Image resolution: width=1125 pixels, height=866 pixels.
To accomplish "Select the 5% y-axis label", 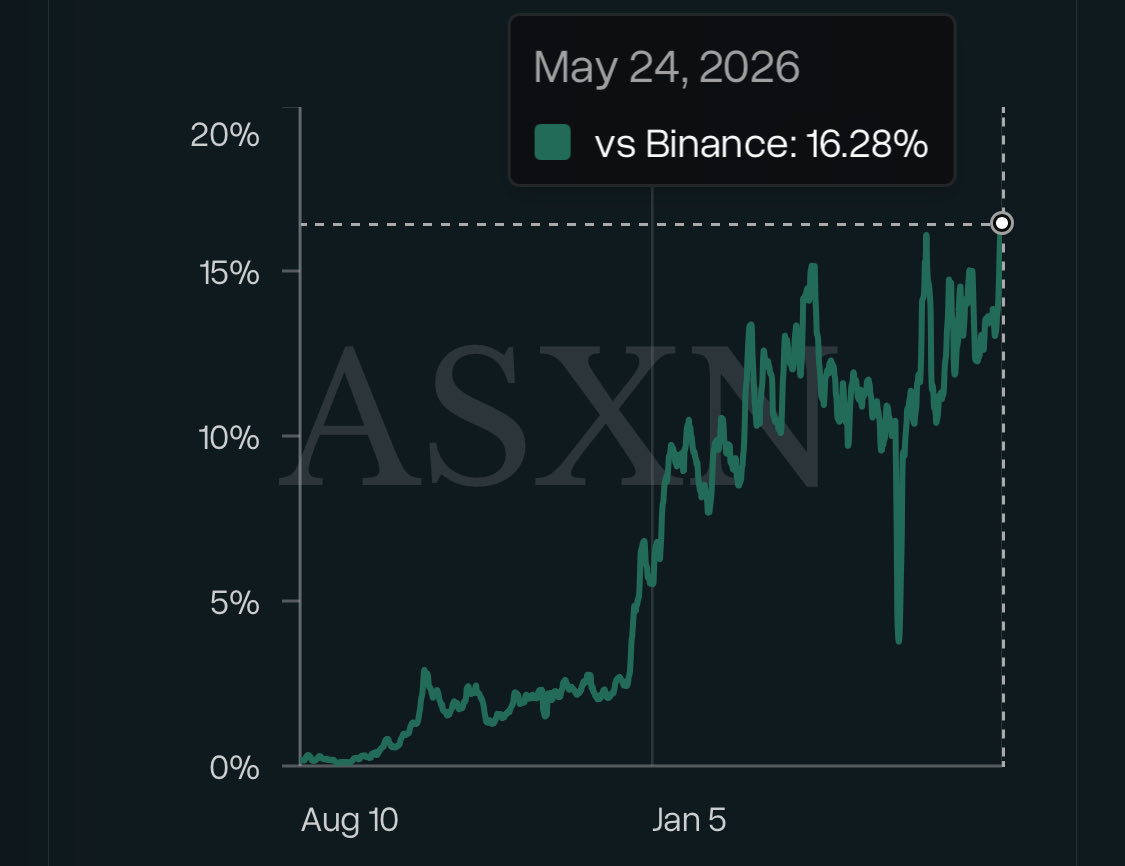I will tap(235, 603).
